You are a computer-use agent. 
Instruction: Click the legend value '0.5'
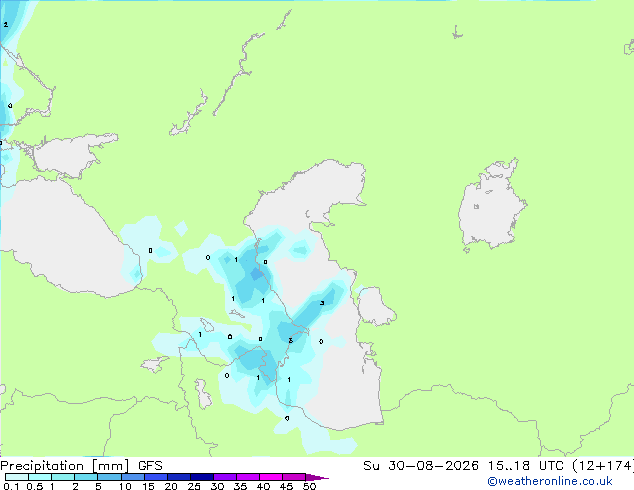(x=35, y=486)
